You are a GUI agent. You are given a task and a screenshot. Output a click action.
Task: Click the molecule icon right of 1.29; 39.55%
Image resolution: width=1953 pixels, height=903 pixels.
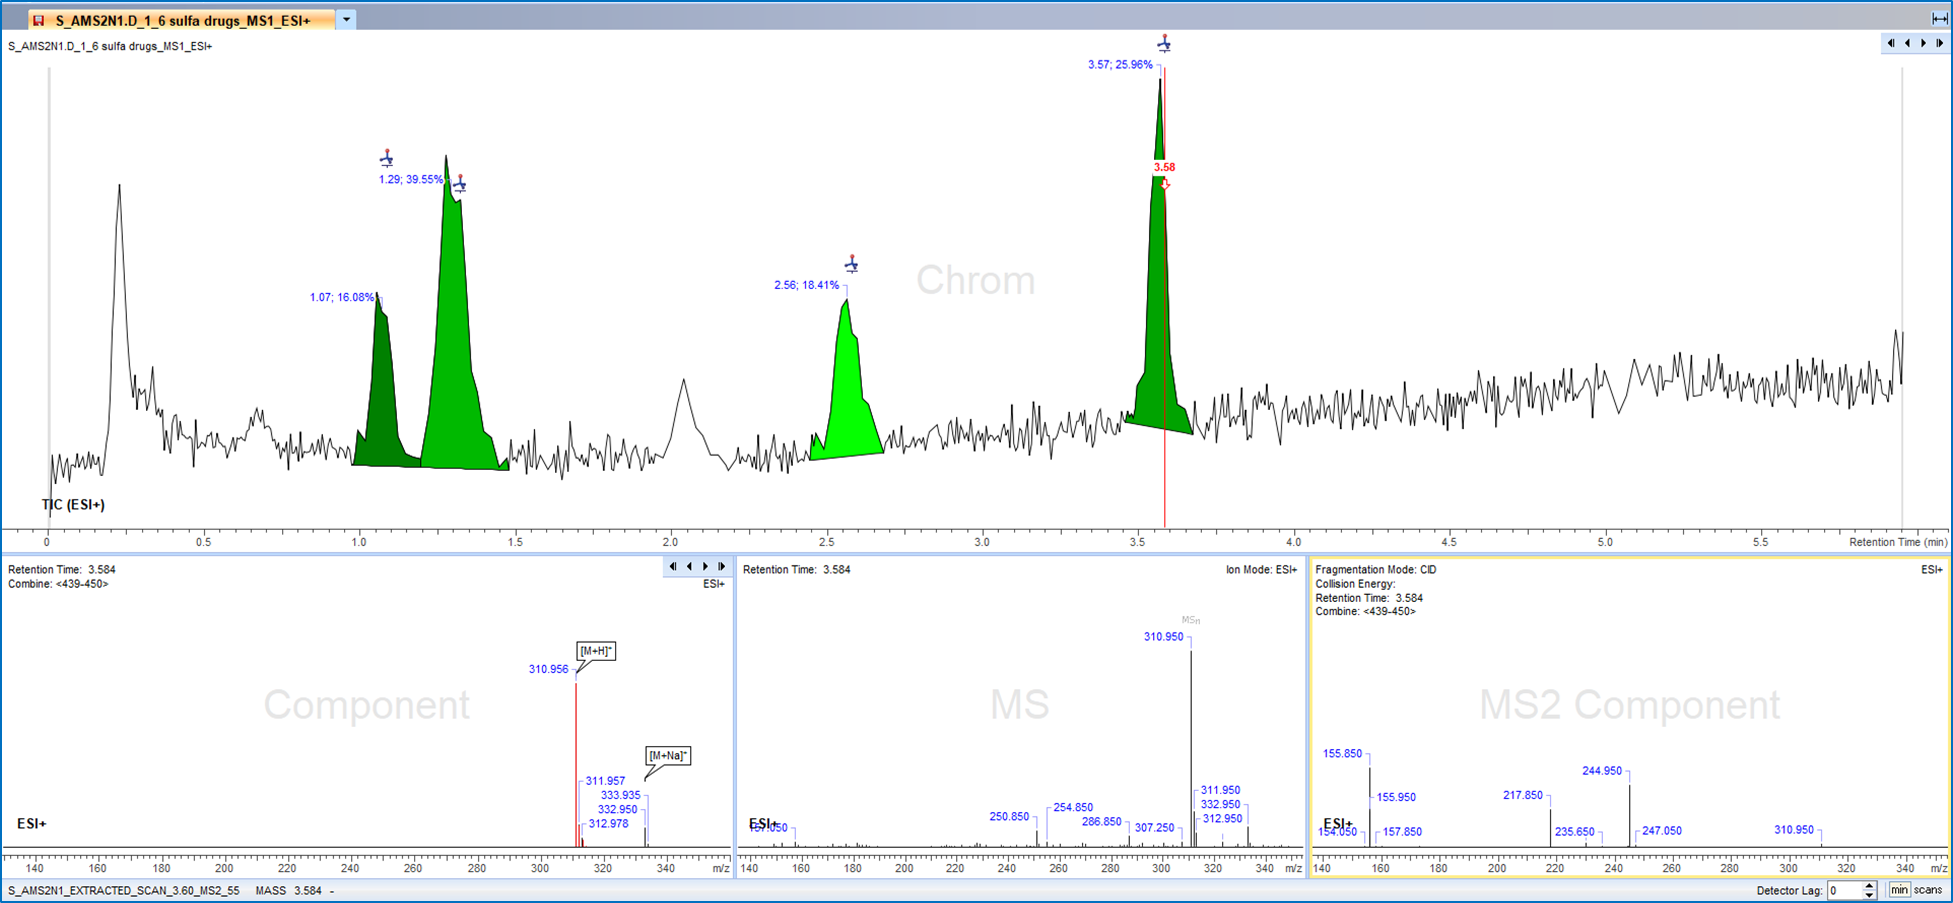tap(460, 184)
